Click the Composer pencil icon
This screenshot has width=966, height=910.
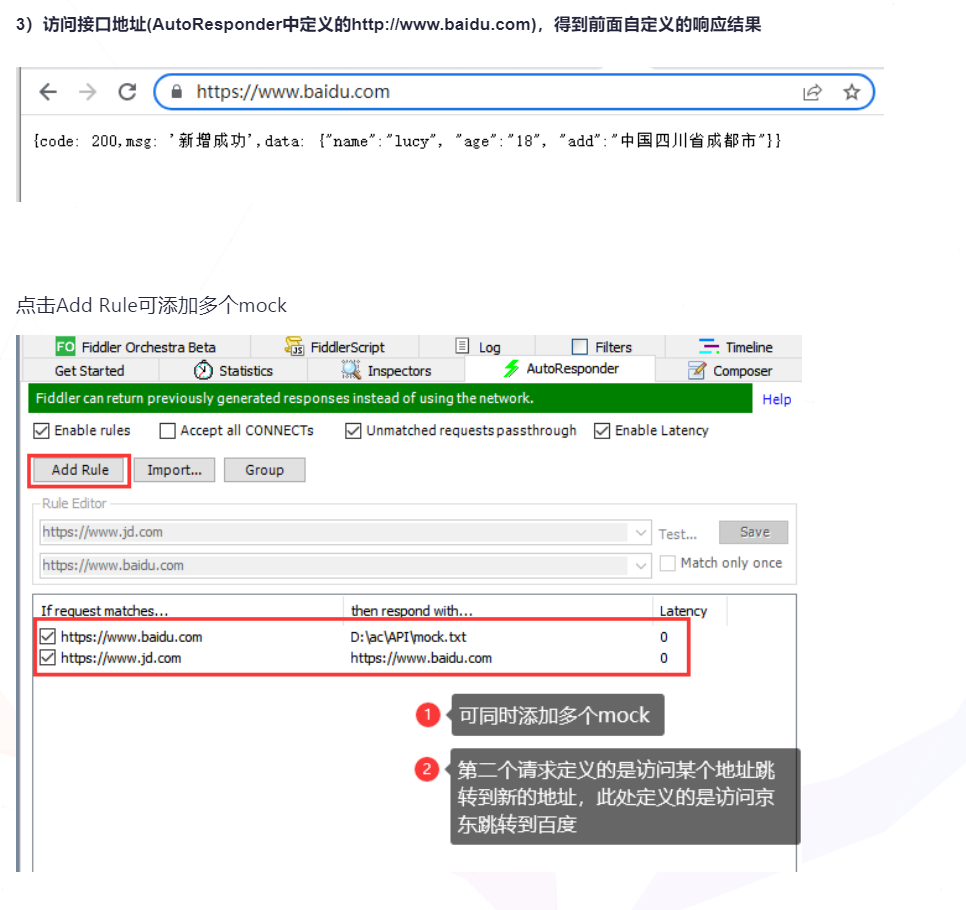(x=697, y=370)
